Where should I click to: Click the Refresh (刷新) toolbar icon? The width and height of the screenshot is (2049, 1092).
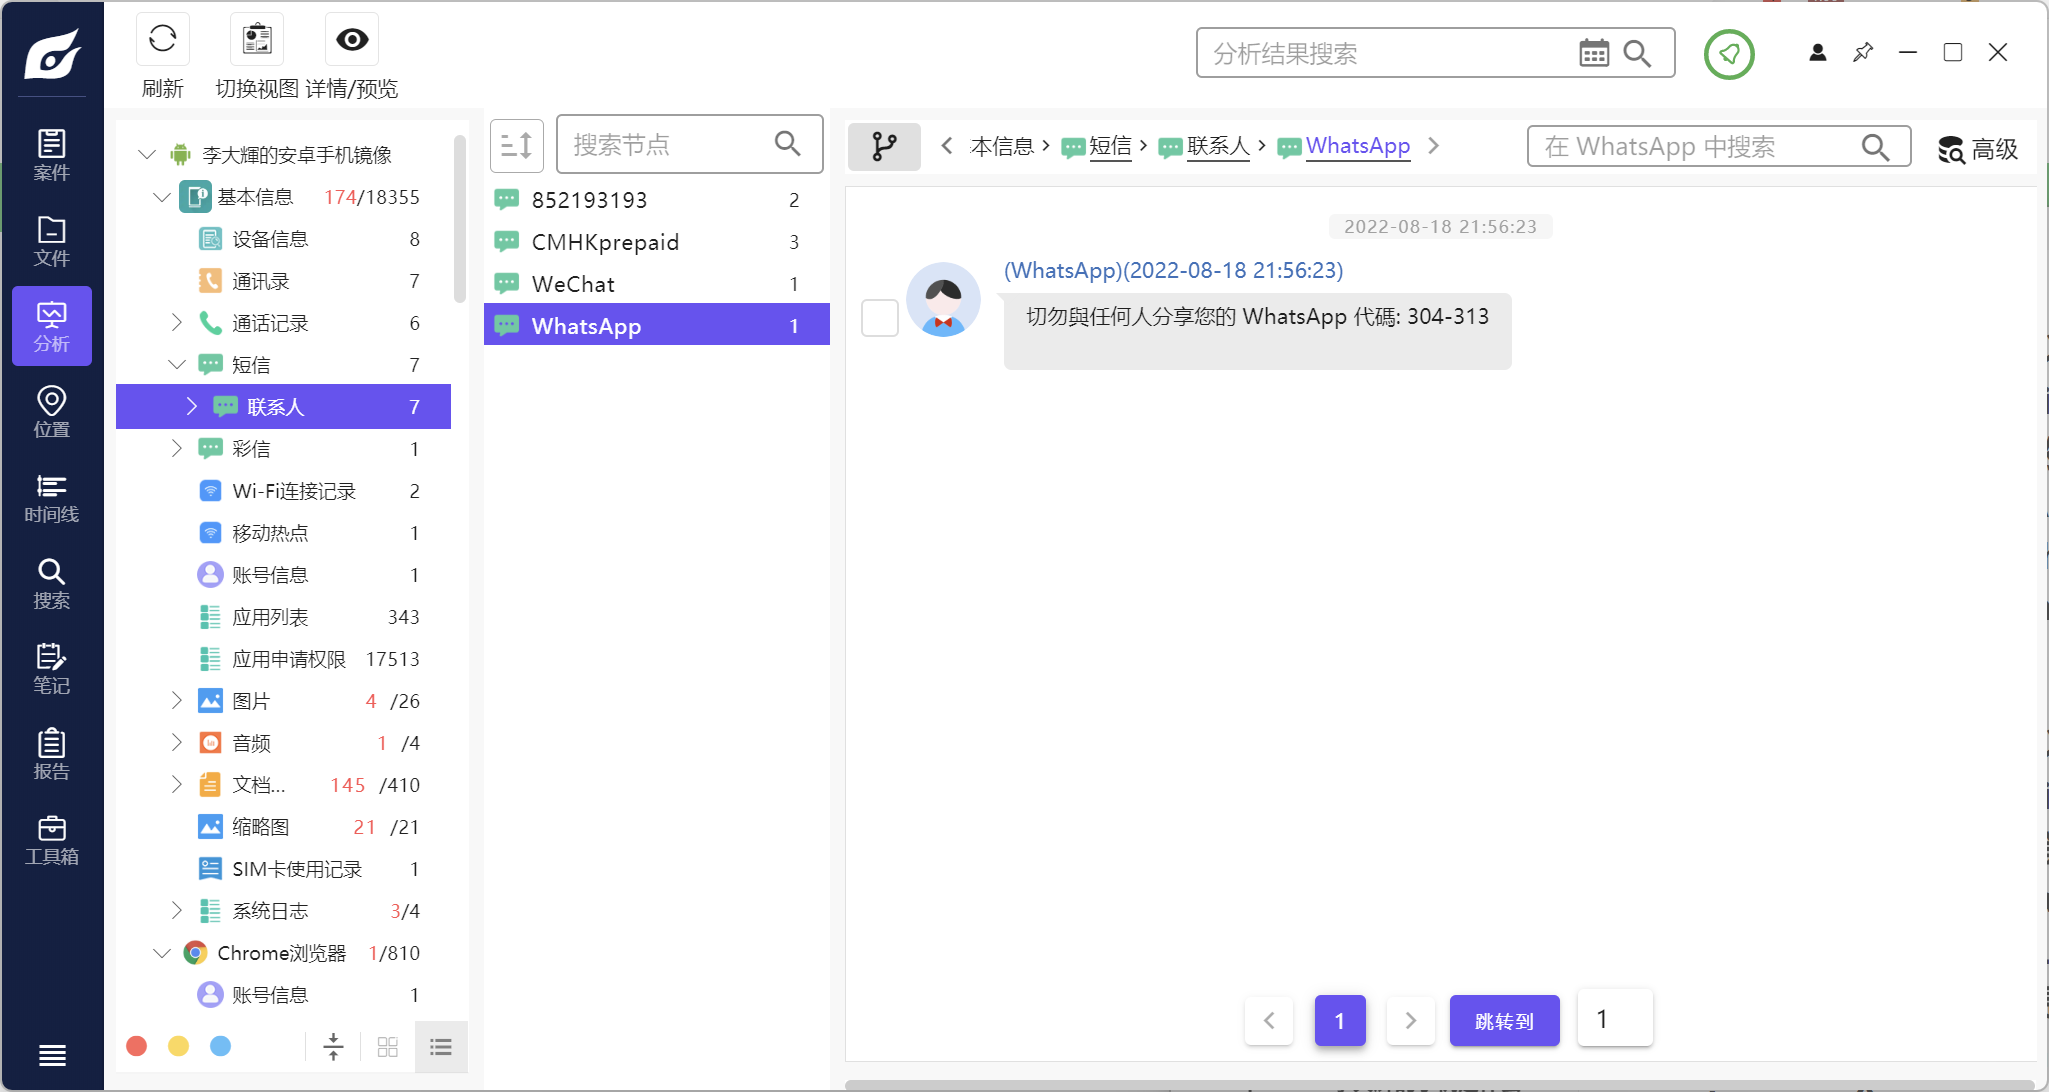pos(162,40)
